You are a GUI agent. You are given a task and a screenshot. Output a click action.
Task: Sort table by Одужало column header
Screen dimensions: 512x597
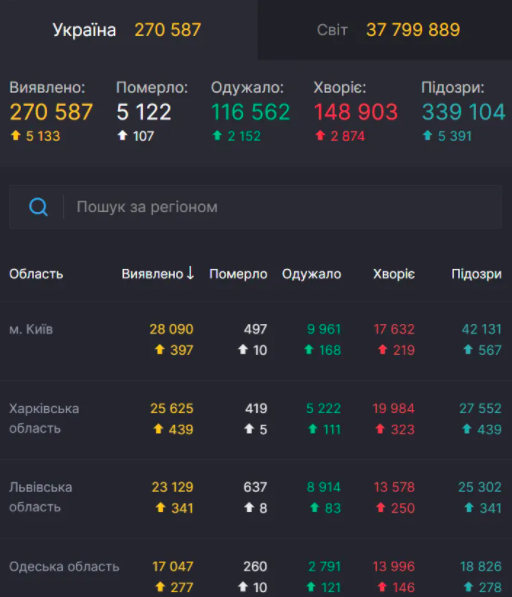point(311,274)
